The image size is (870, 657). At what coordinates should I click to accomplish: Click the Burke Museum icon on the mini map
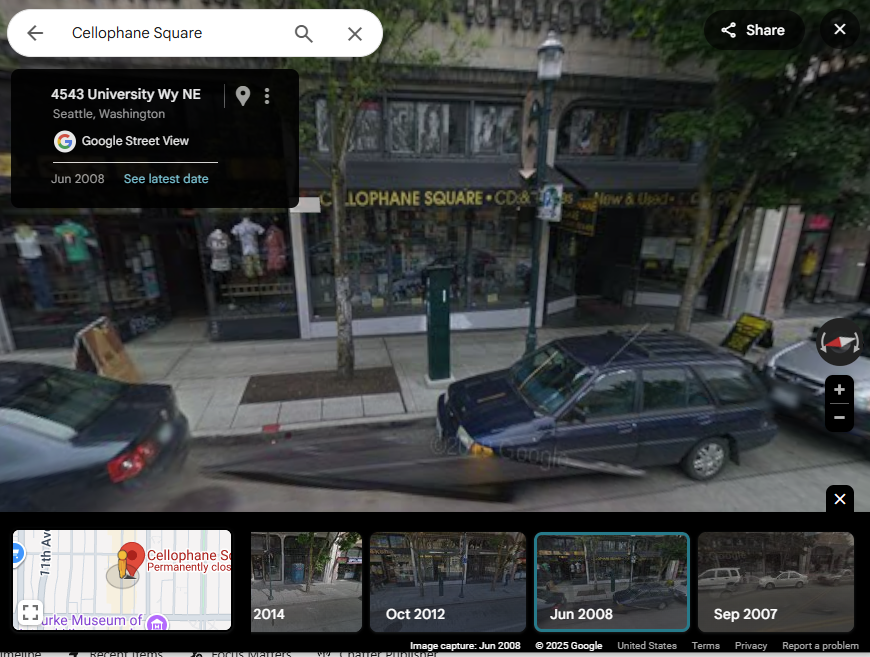coord(156,624)
